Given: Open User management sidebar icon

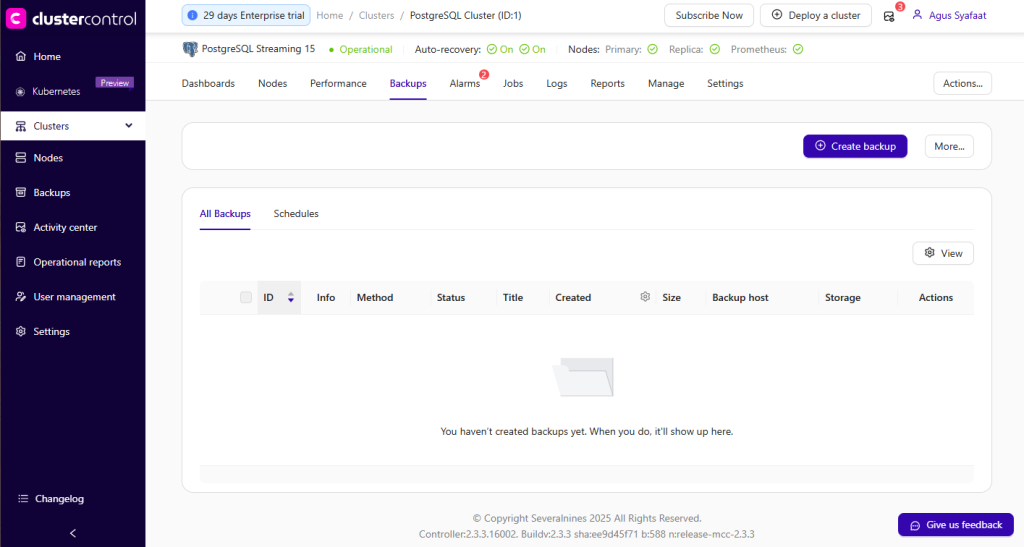Looking at the screenshot, I should pyautogui.click(x=21, y=297).
